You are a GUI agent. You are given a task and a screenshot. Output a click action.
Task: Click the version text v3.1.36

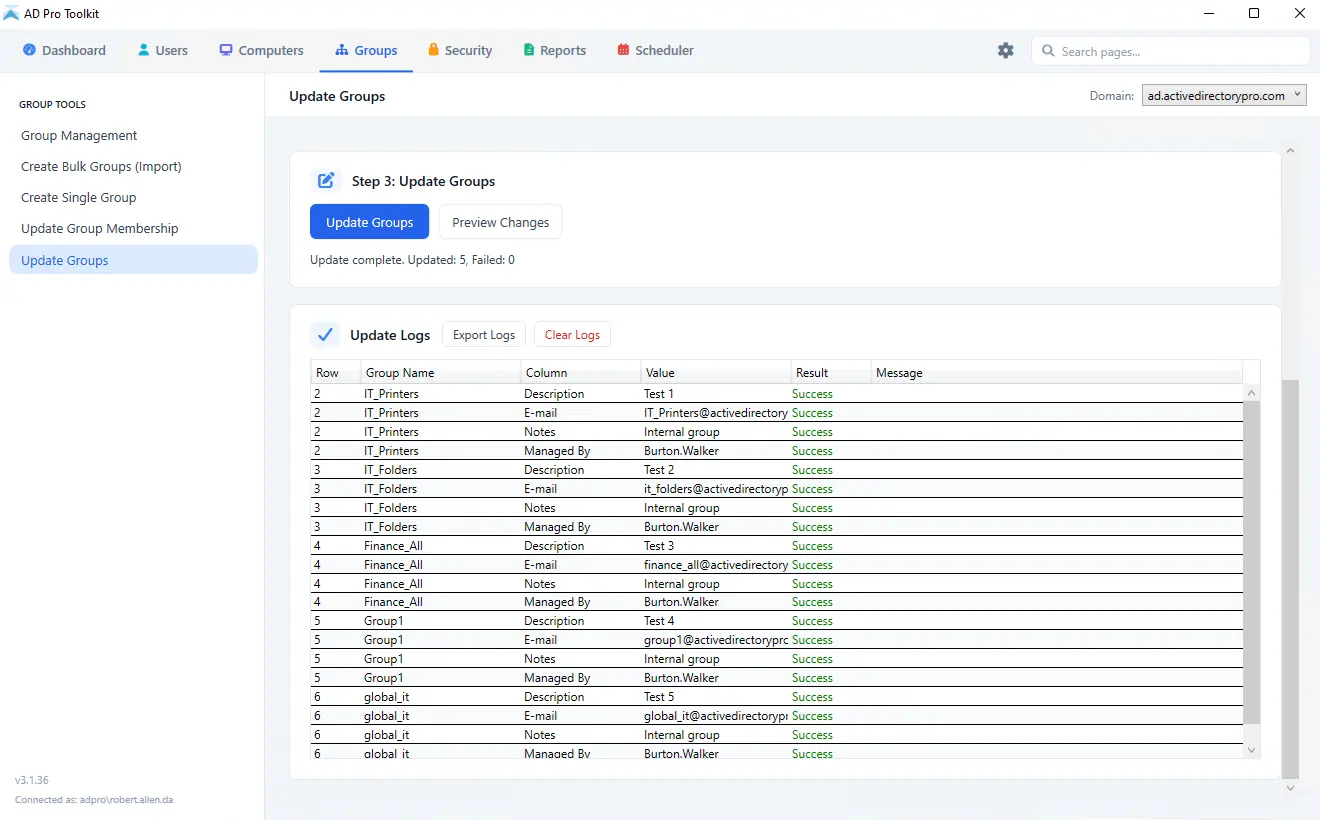click(x=32, y=780)
